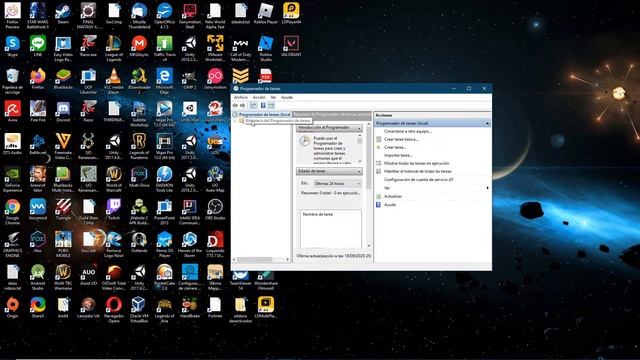Click Actualizar in Acciones pane

pyautogui.click(x=393, y=196)
